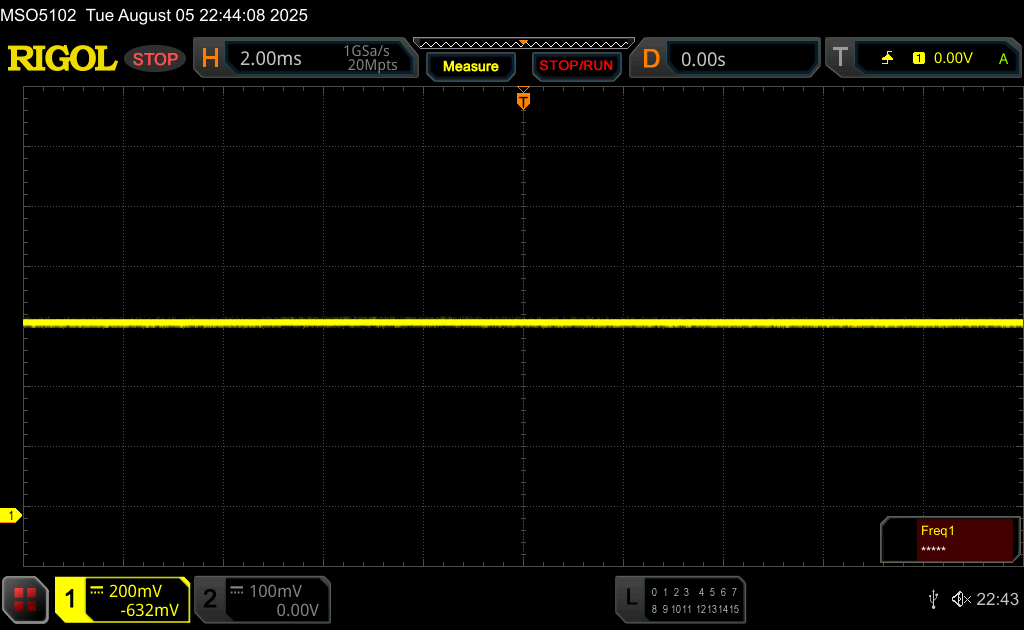1024x630 pixels.
Task: Toggle acquisition with the STOP/RUN button
Action: [x=575, y=66]
